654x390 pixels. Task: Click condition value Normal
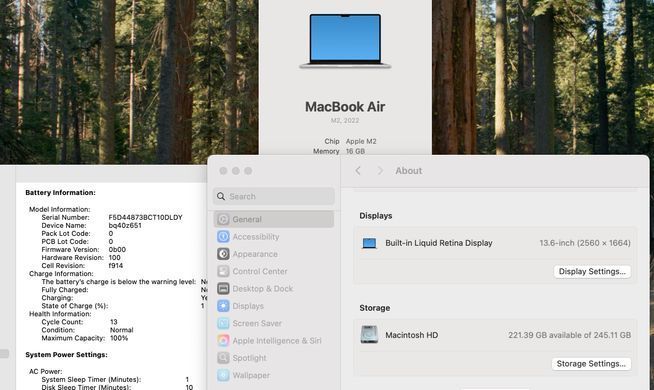pos(121,330)
